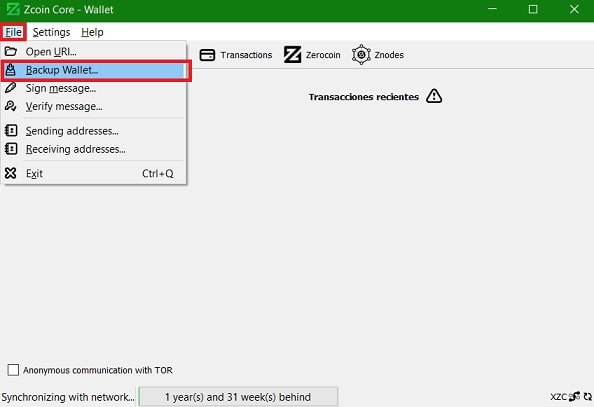Close the Zcoin Core window
The image size is (594, 407).
574,9
